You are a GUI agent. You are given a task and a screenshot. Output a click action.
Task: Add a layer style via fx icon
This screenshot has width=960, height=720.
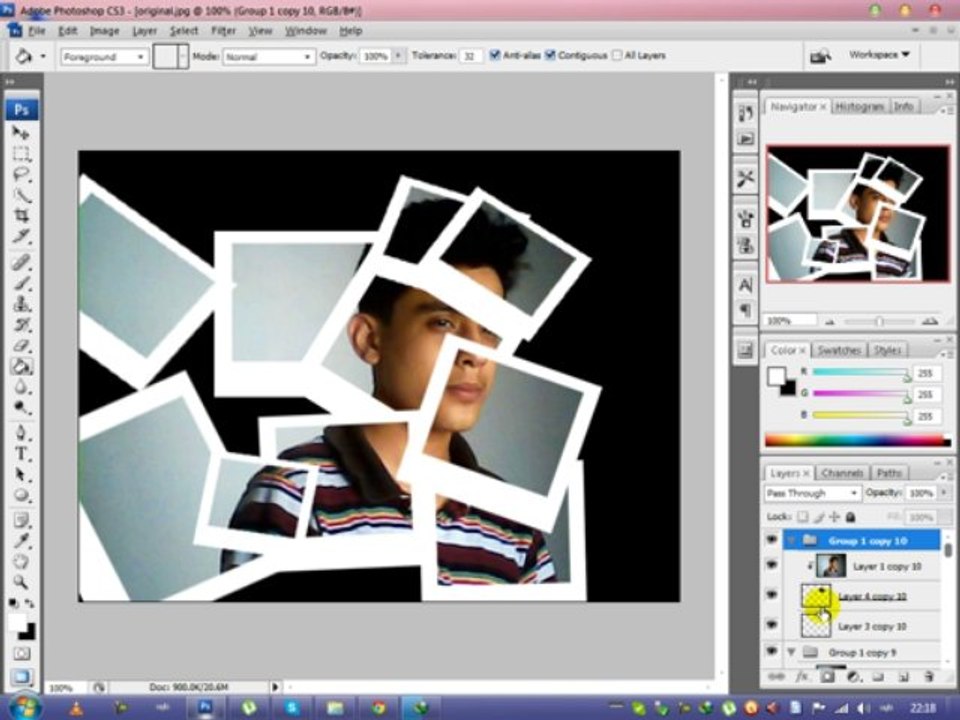click(801, 677)
